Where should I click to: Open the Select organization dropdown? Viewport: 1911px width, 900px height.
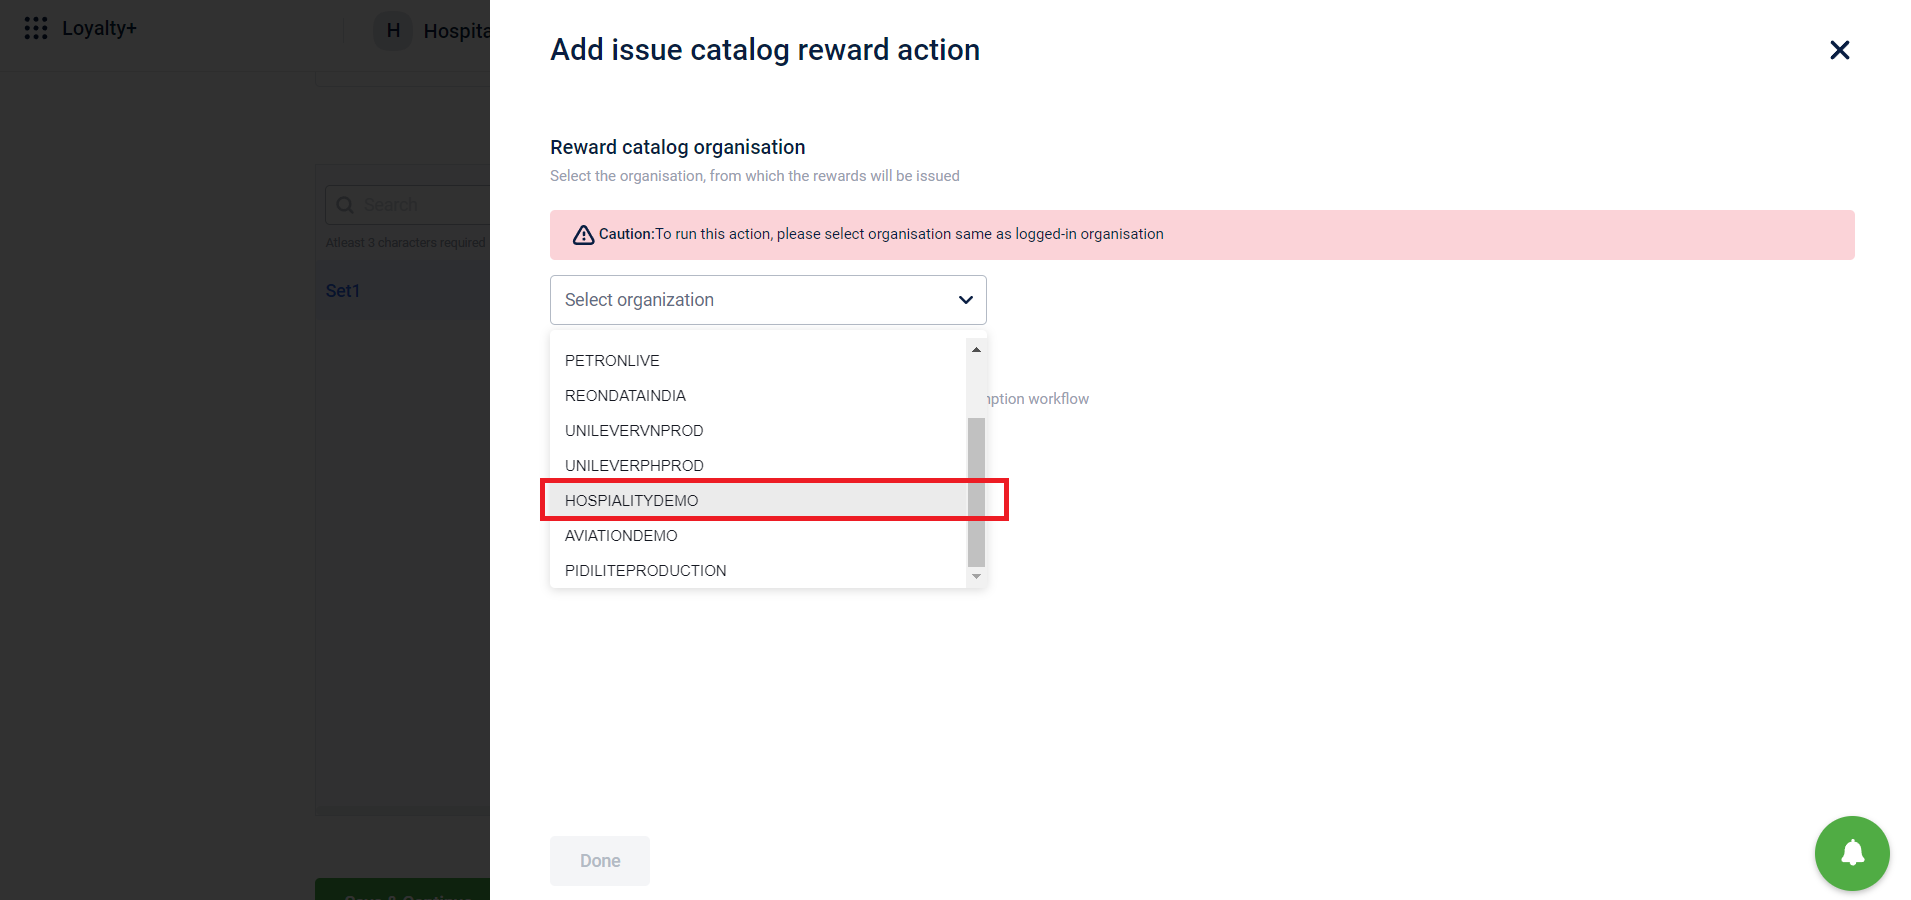click(x=767, y=299)
